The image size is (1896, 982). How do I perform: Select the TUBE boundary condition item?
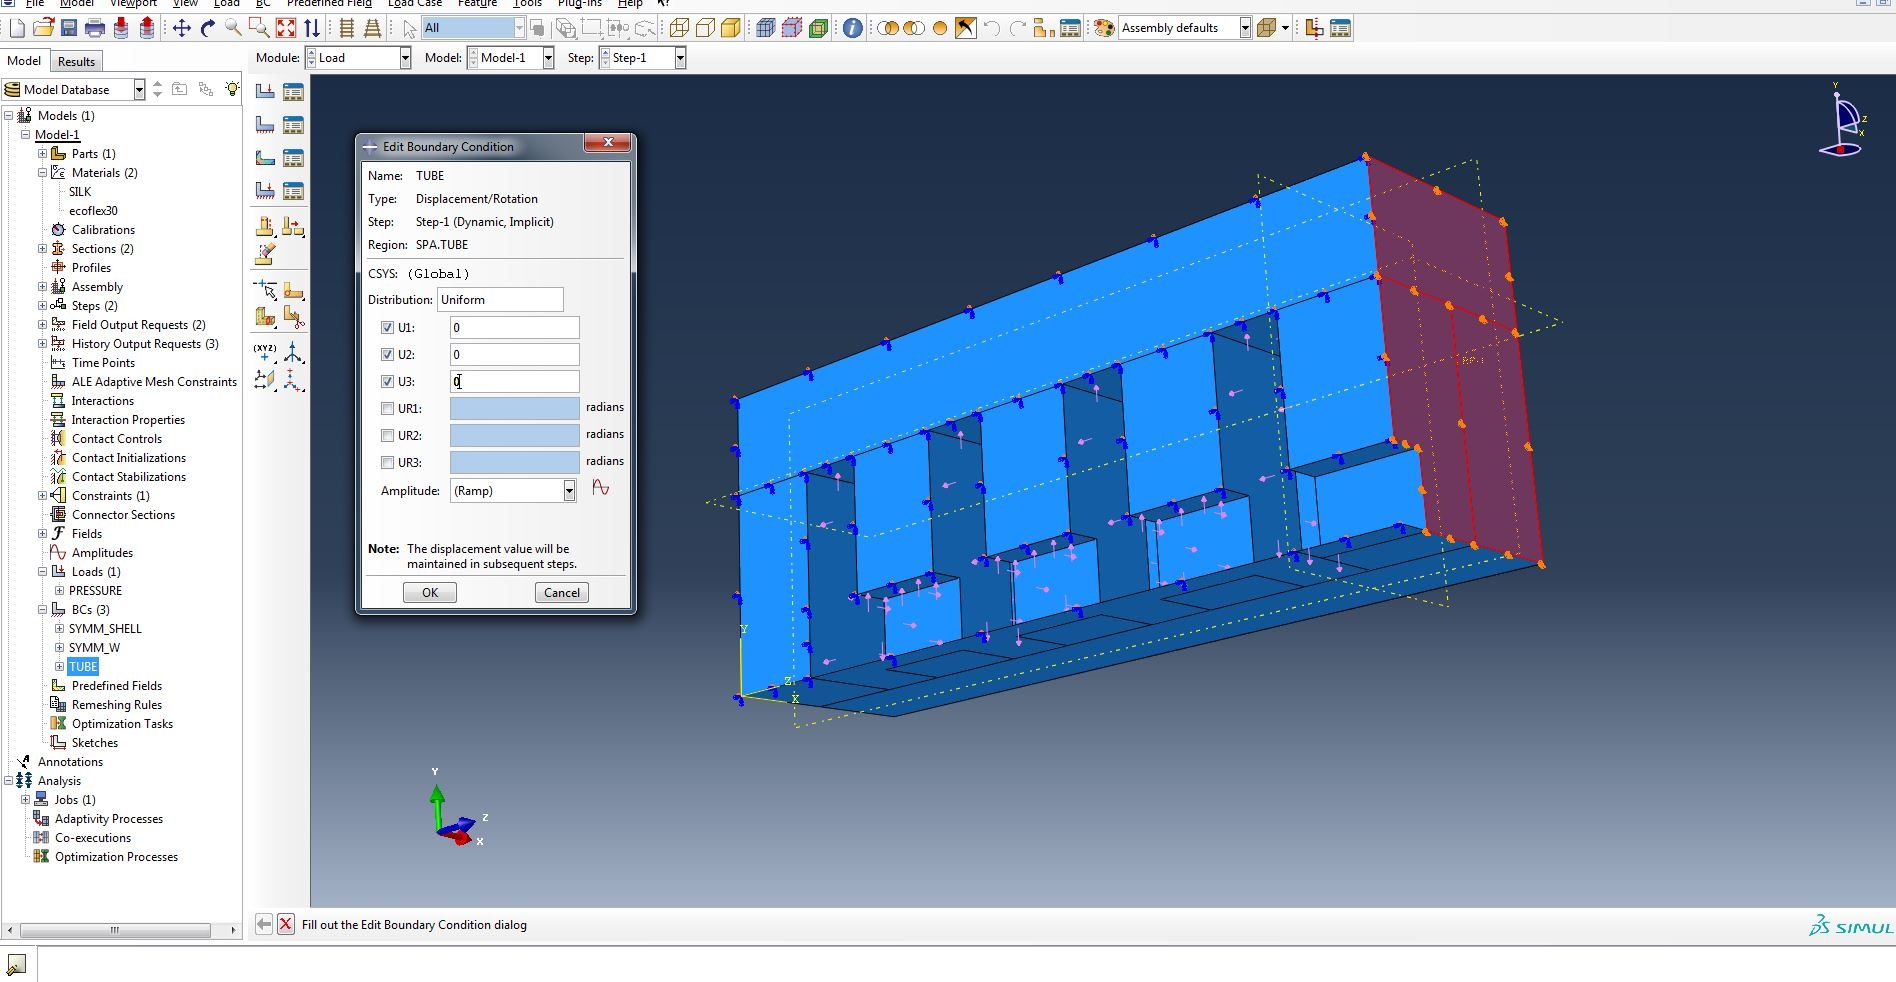click(x=83, y=667)
